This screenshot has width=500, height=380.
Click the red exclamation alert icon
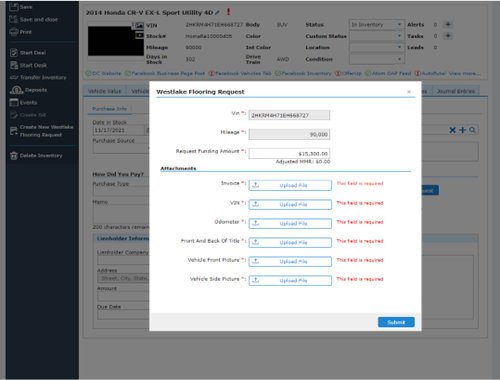click(228, 12)
